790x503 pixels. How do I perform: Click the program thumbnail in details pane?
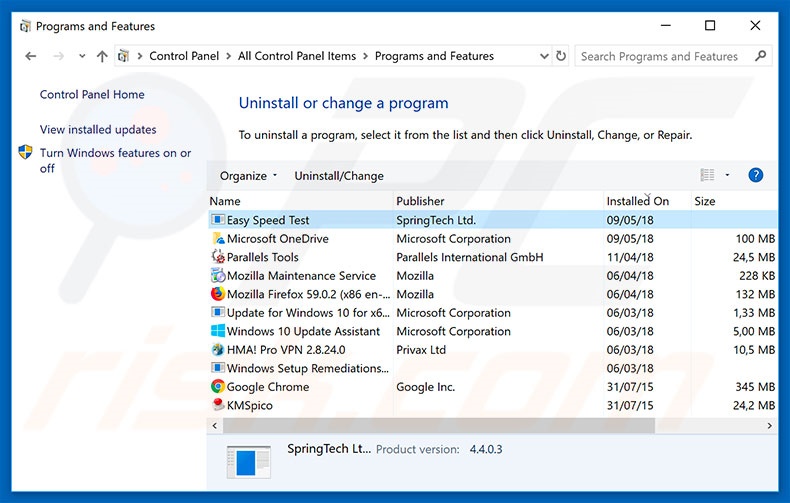(x=248, y=462)
